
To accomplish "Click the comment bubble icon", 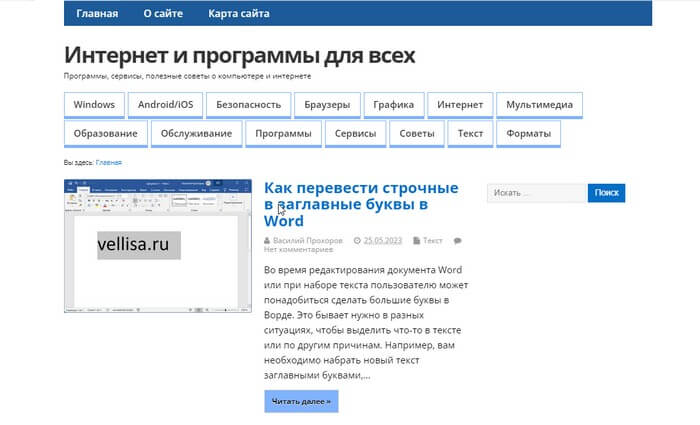I will point(458,241).
